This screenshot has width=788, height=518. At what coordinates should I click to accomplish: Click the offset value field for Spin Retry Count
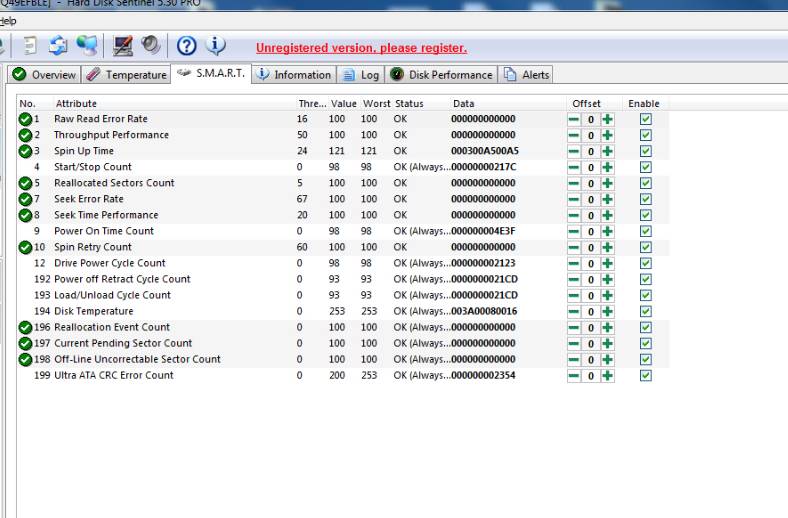pyautogui.click(x=591, y=248)
